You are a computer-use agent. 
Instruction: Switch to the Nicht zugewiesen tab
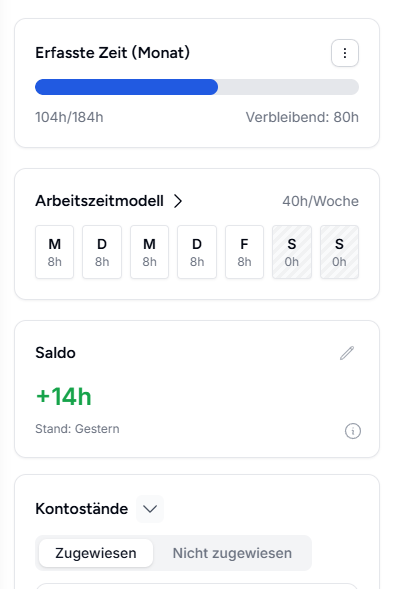pyautogui.click(x=232, y=553)
